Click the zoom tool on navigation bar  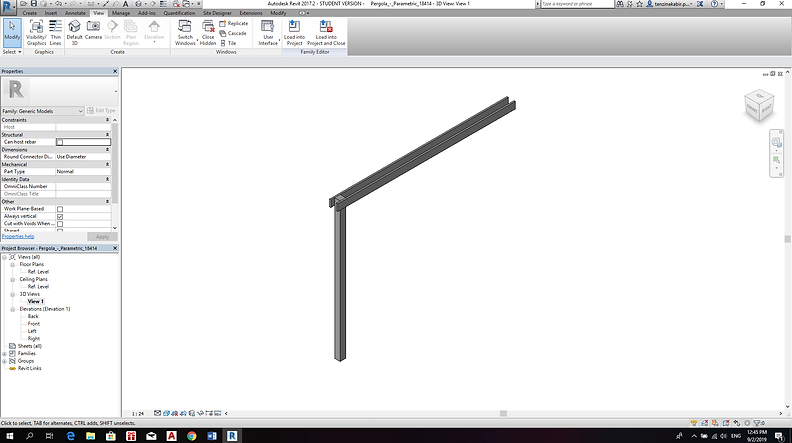point(776,161)
